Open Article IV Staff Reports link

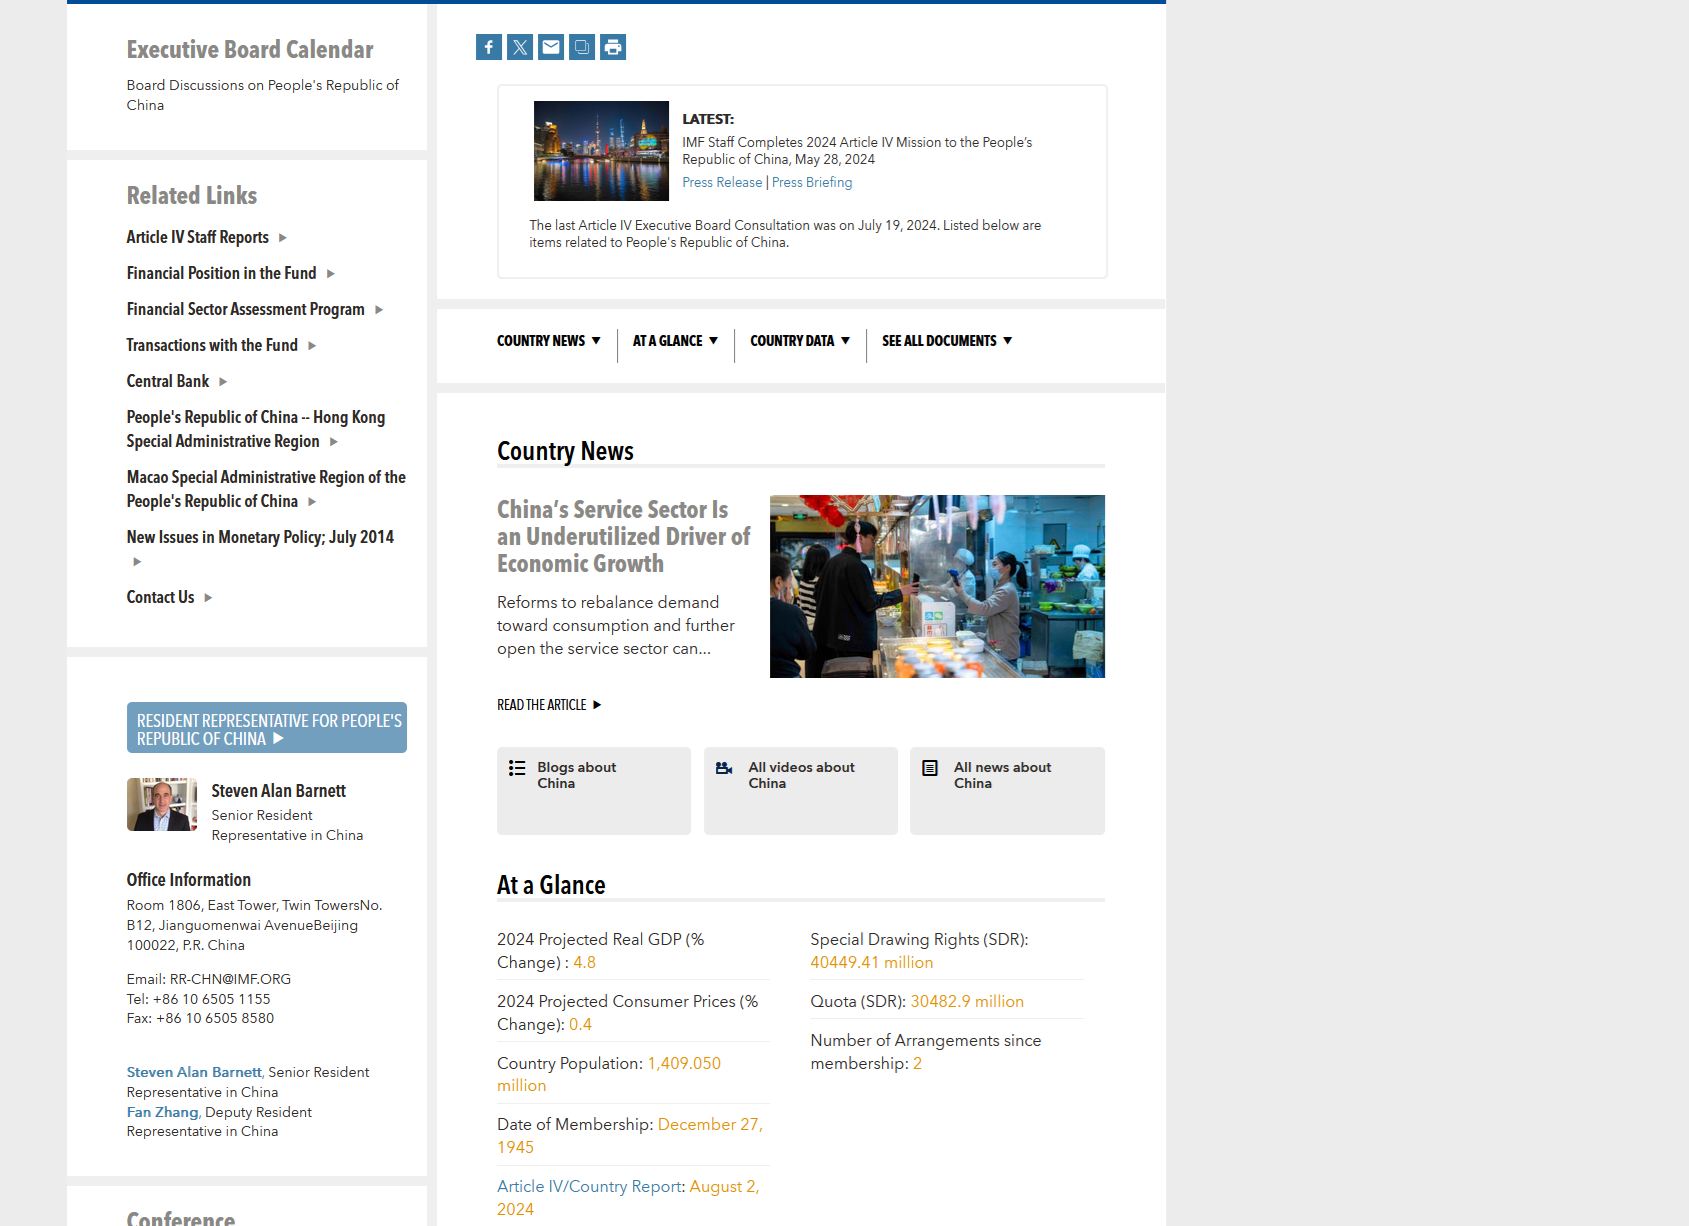(x=198, y=237)
